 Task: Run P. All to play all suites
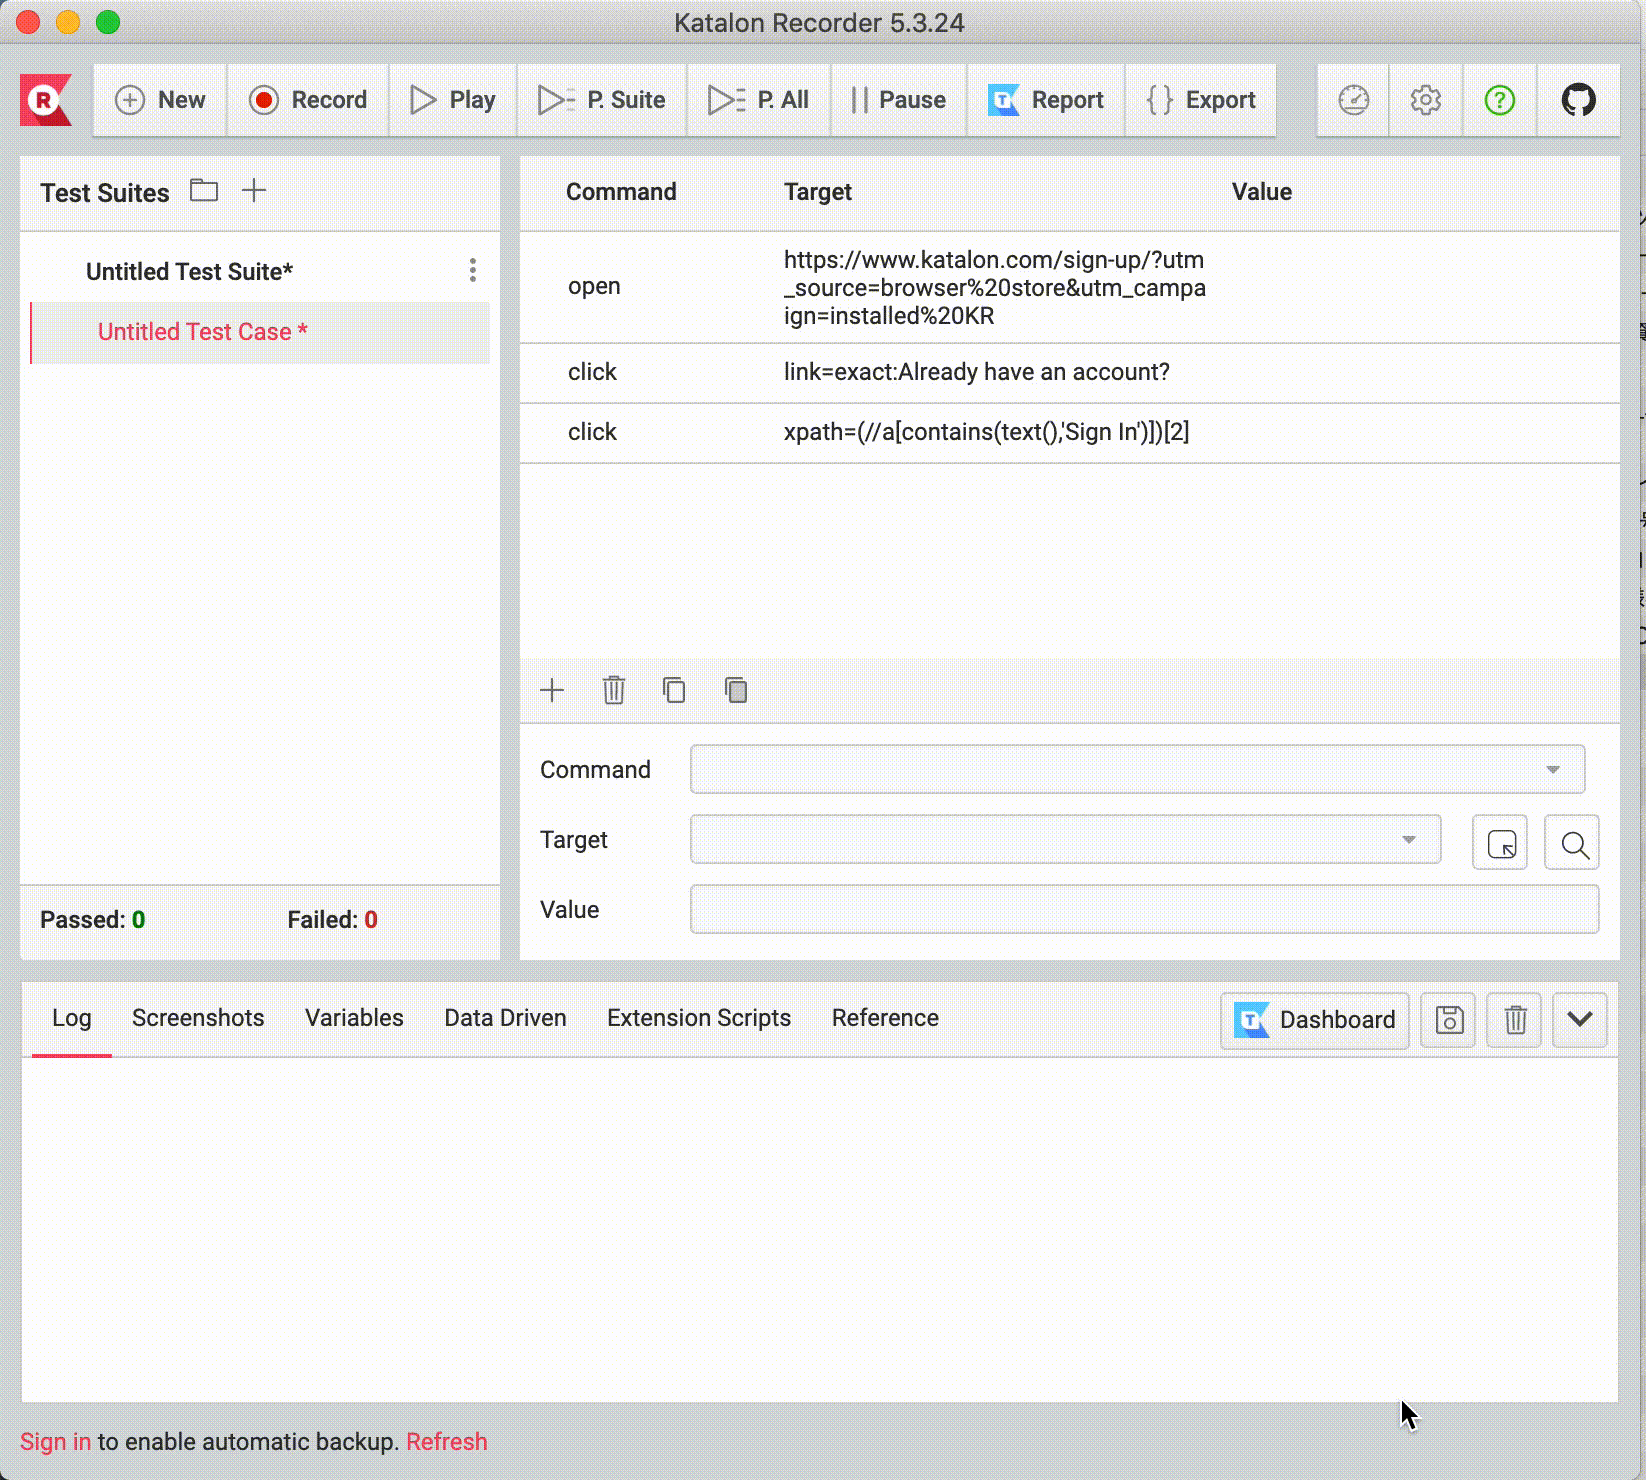[759, 100]
